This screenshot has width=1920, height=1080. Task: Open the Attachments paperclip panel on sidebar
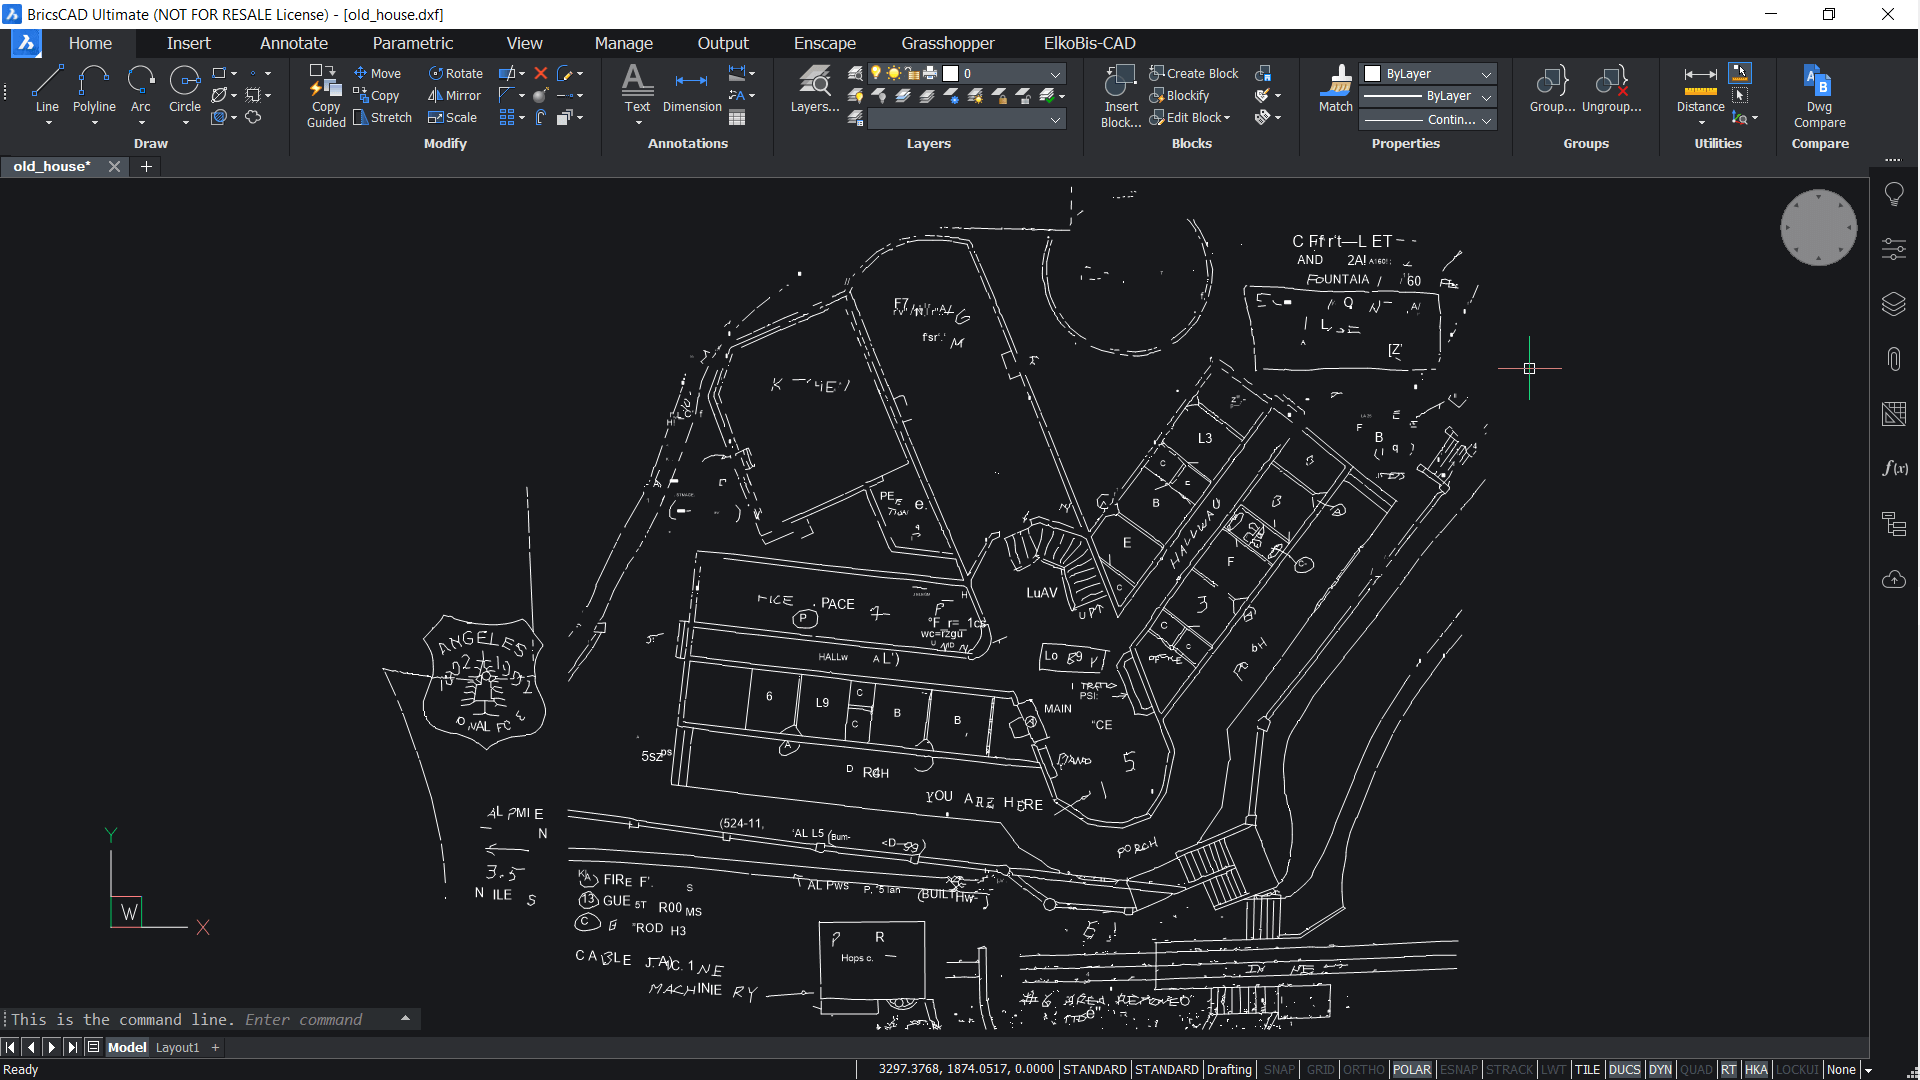[1894, 359]
